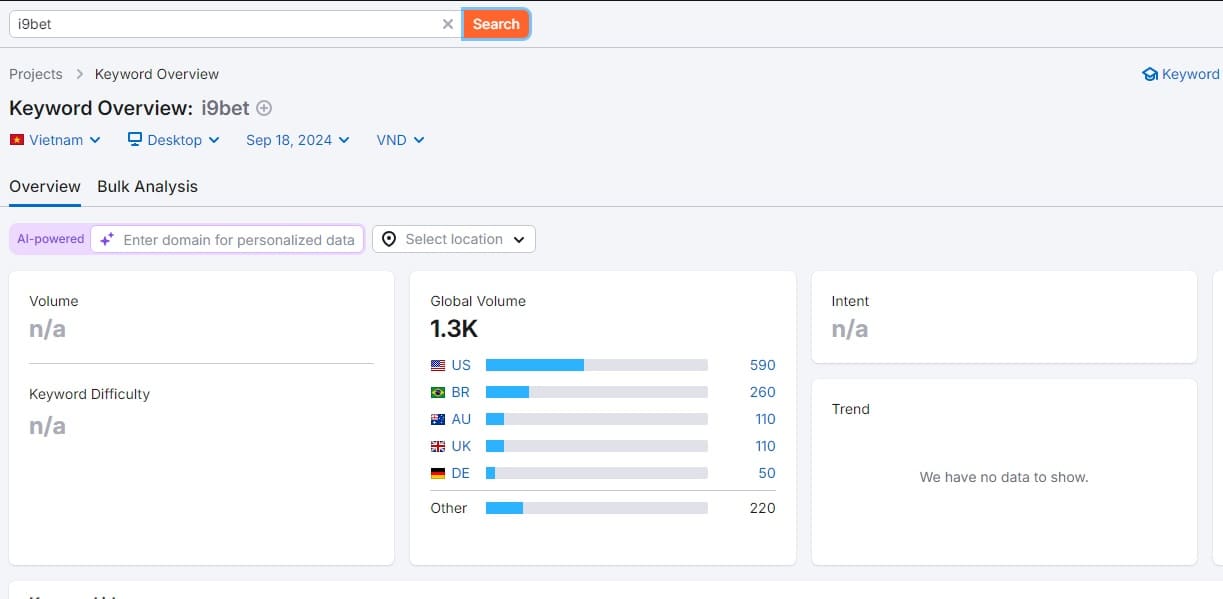Click the BR country link
Viewport: 1223px width, 599px height.
point(460,392)
